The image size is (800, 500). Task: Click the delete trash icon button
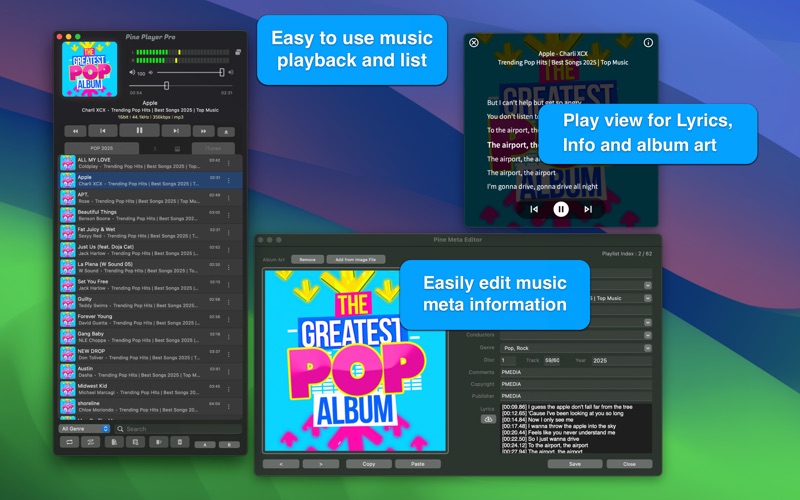point(180,442)
